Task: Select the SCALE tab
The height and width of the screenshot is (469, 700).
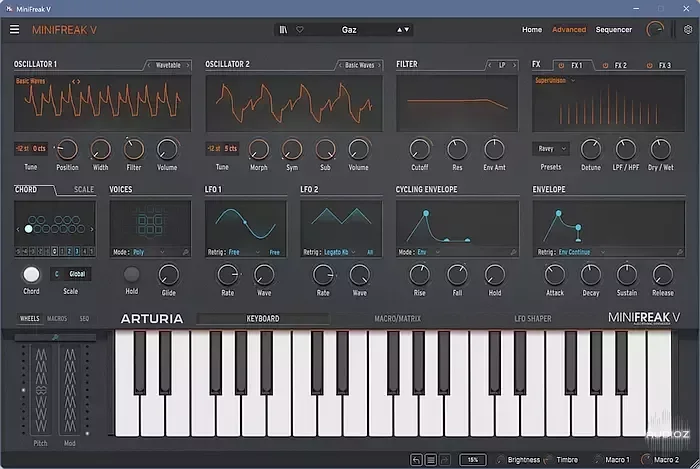Action: (84, 190)
